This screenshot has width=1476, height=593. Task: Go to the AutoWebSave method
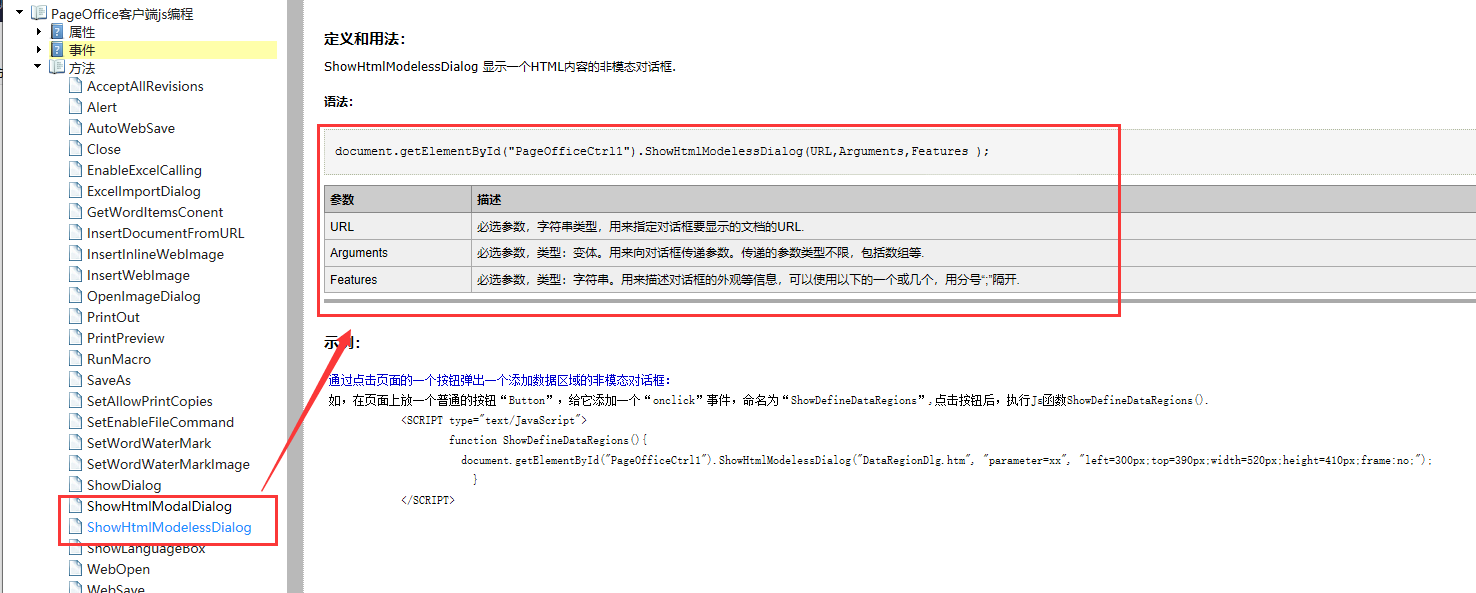(131, 128)
